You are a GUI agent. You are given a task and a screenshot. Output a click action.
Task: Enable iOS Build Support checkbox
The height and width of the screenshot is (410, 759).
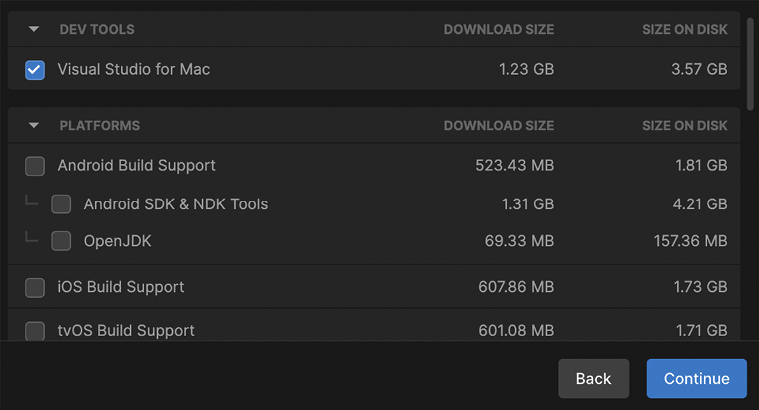[35, 288]
